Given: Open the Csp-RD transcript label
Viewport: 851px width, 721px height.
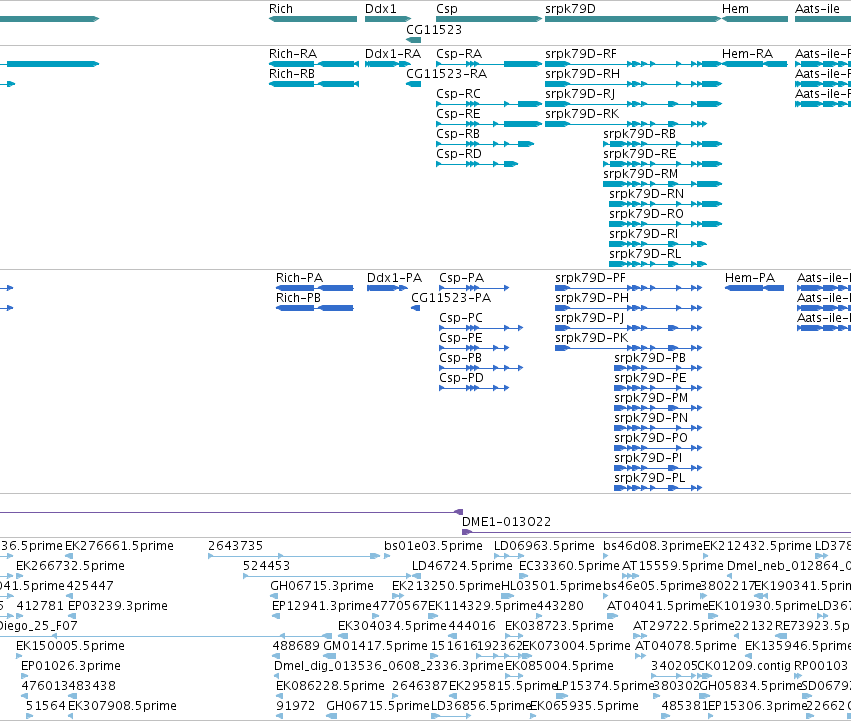Looking at the screenshot, I should (459, 155).
